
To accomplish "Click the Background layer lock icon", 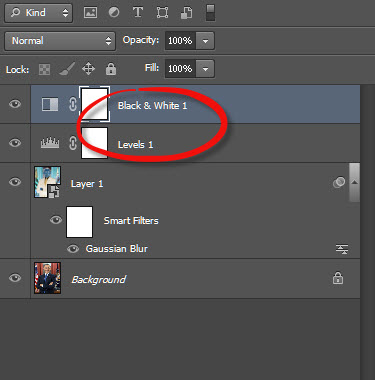I will click(x=338, y=277).
